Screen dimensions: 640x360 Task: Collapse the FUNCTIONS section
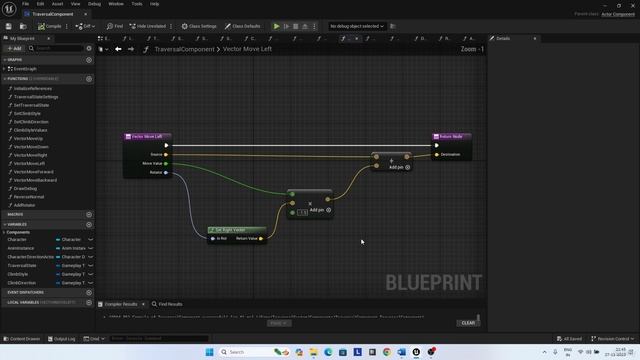[4, 79]
